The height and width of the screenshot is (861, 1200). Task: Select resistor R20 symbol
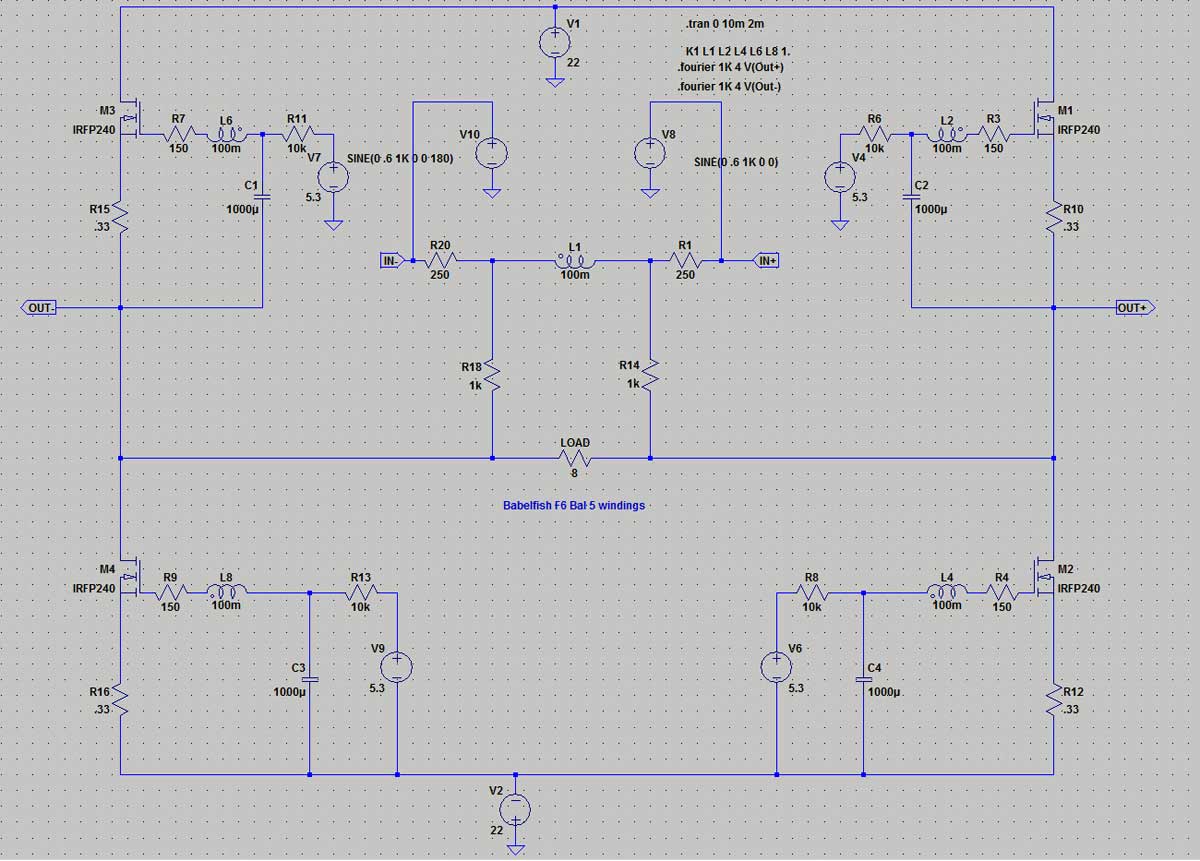[440, 260]
